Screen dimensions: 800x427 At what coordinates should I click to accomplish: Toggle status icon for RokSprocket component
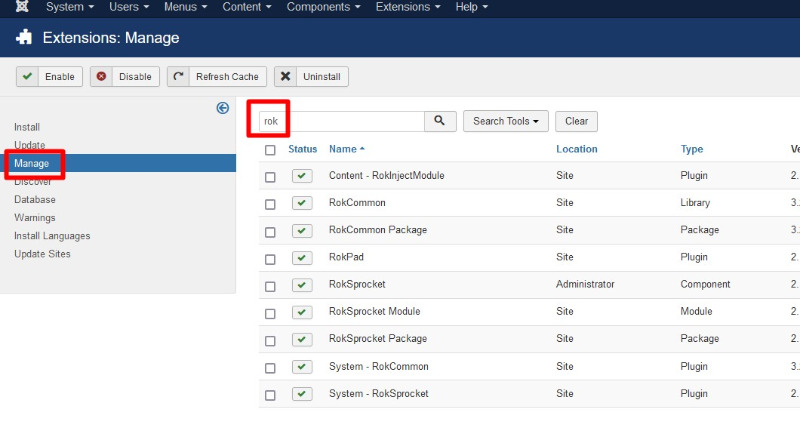point(302,285)
